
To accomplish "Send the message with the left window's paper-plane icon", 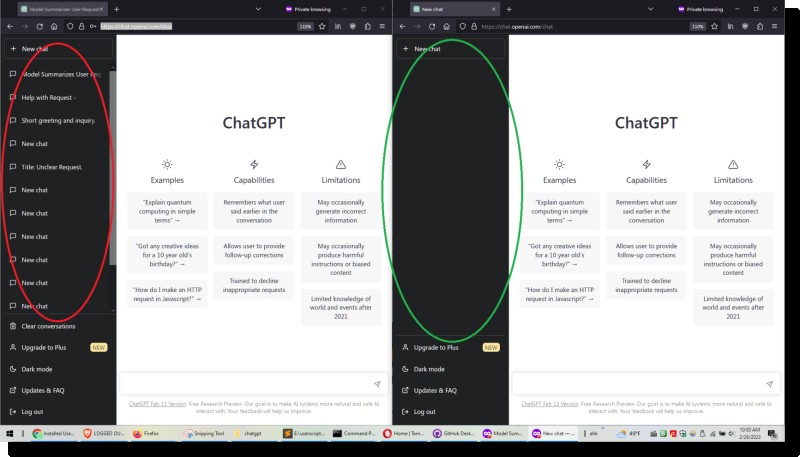I will (x=377, y=384).
